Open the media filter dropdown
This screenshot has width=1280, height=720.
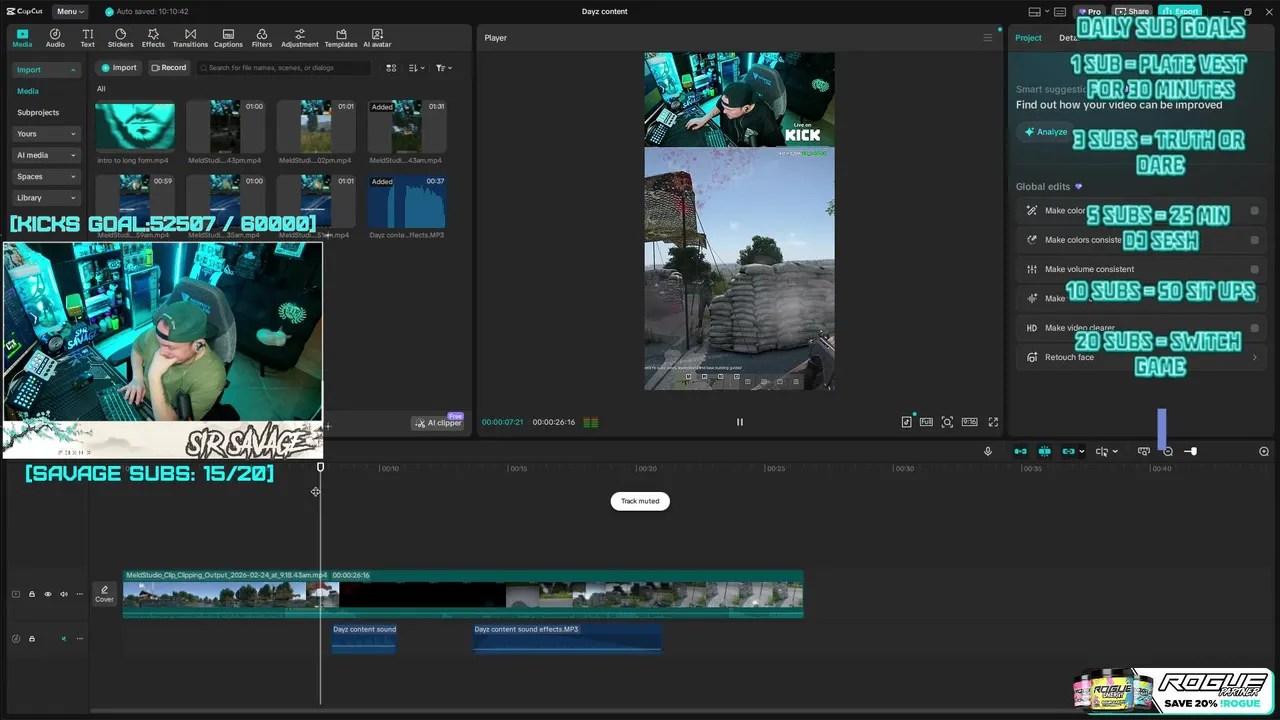click(x=444, y=68)
